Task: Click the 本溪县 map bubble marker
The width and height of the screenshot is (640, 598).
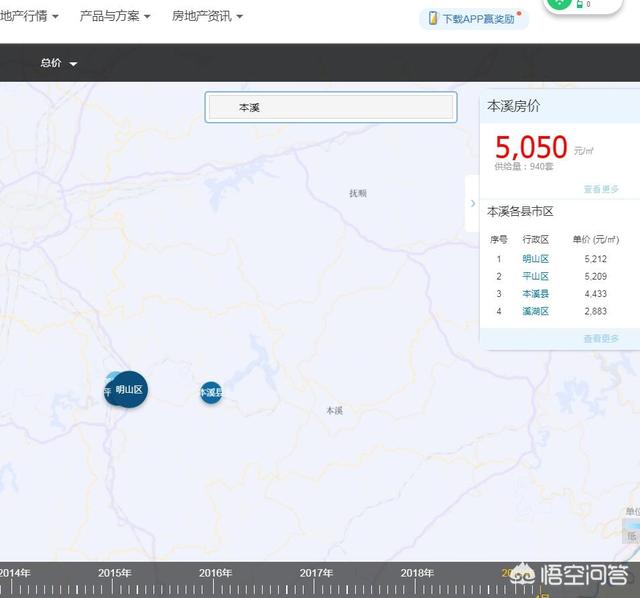Action: coord(211,393)
